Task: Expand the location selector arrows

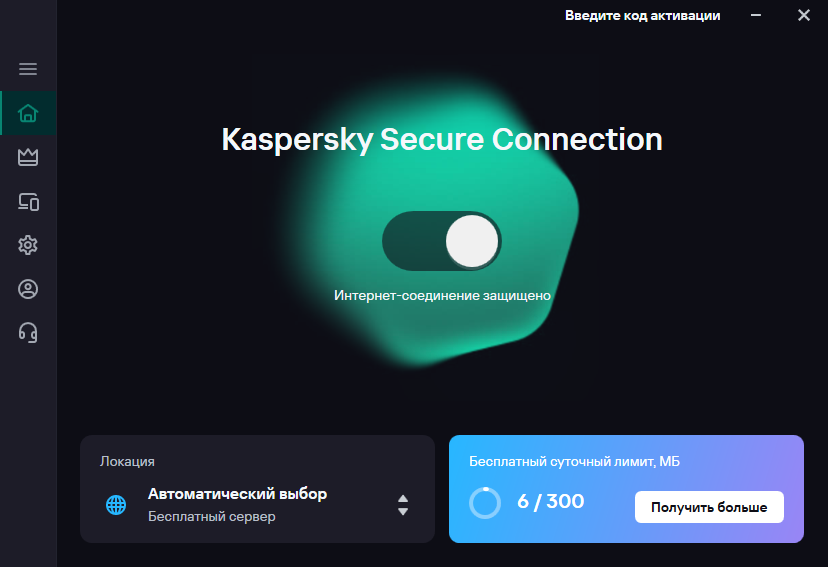Action: pyautogui.click(x=403, y=505)
